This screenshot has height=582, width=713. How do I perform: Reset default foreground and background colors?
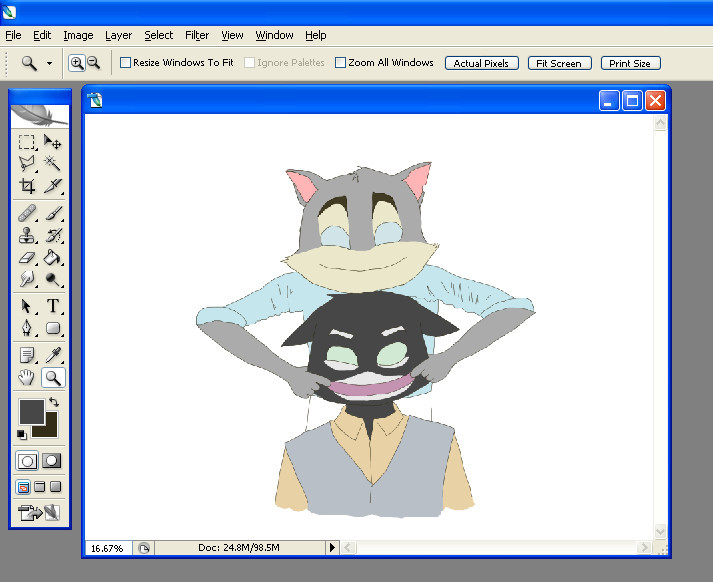(x=22, y=435)
